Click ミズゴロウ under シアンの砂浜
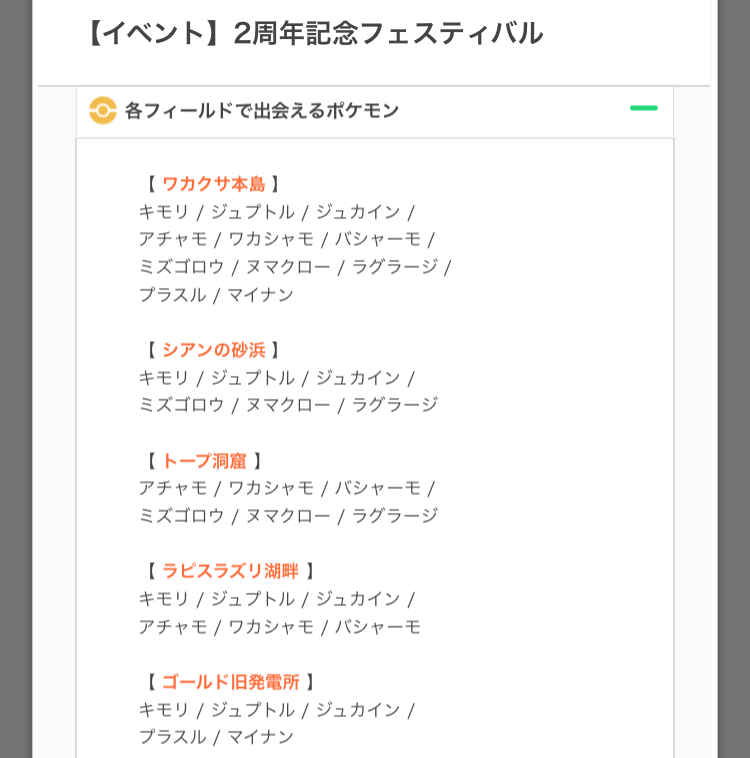 pyautogui.click(x=181, y=405)
